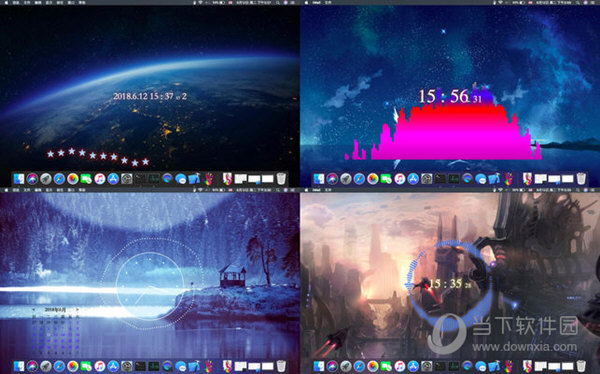Select the analog circular clock on snowy lake

tap(151, 286)
